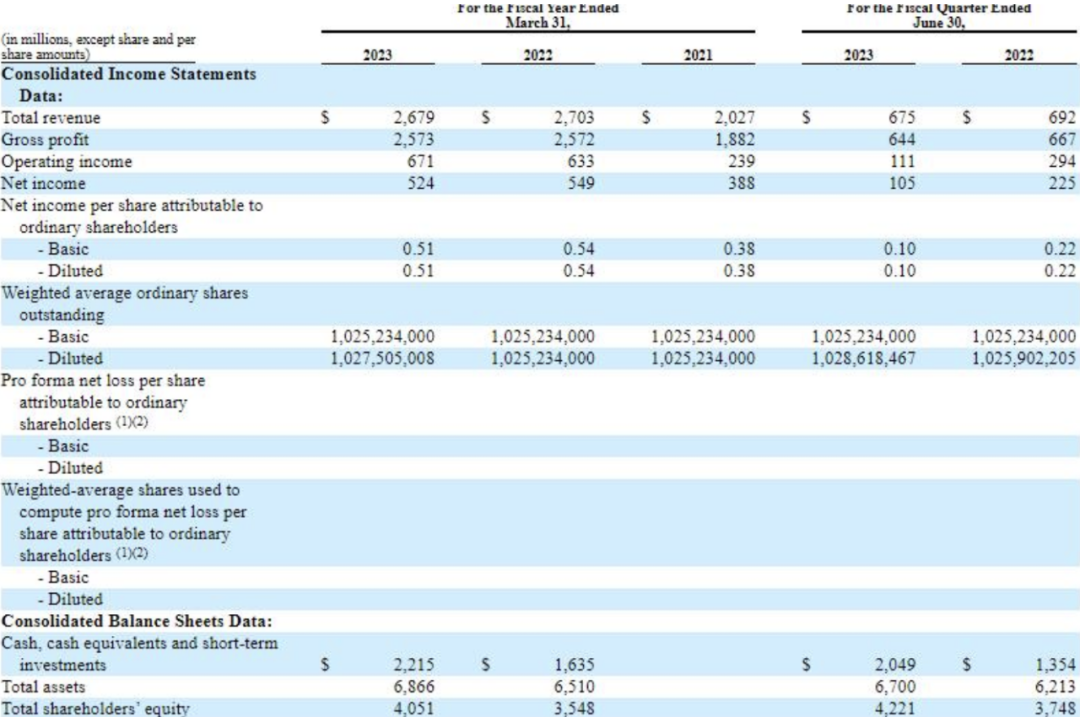Viewport: 1080px width, 717px height.
Task: Click the Total assets row label
Action: [x=43, y=687]
